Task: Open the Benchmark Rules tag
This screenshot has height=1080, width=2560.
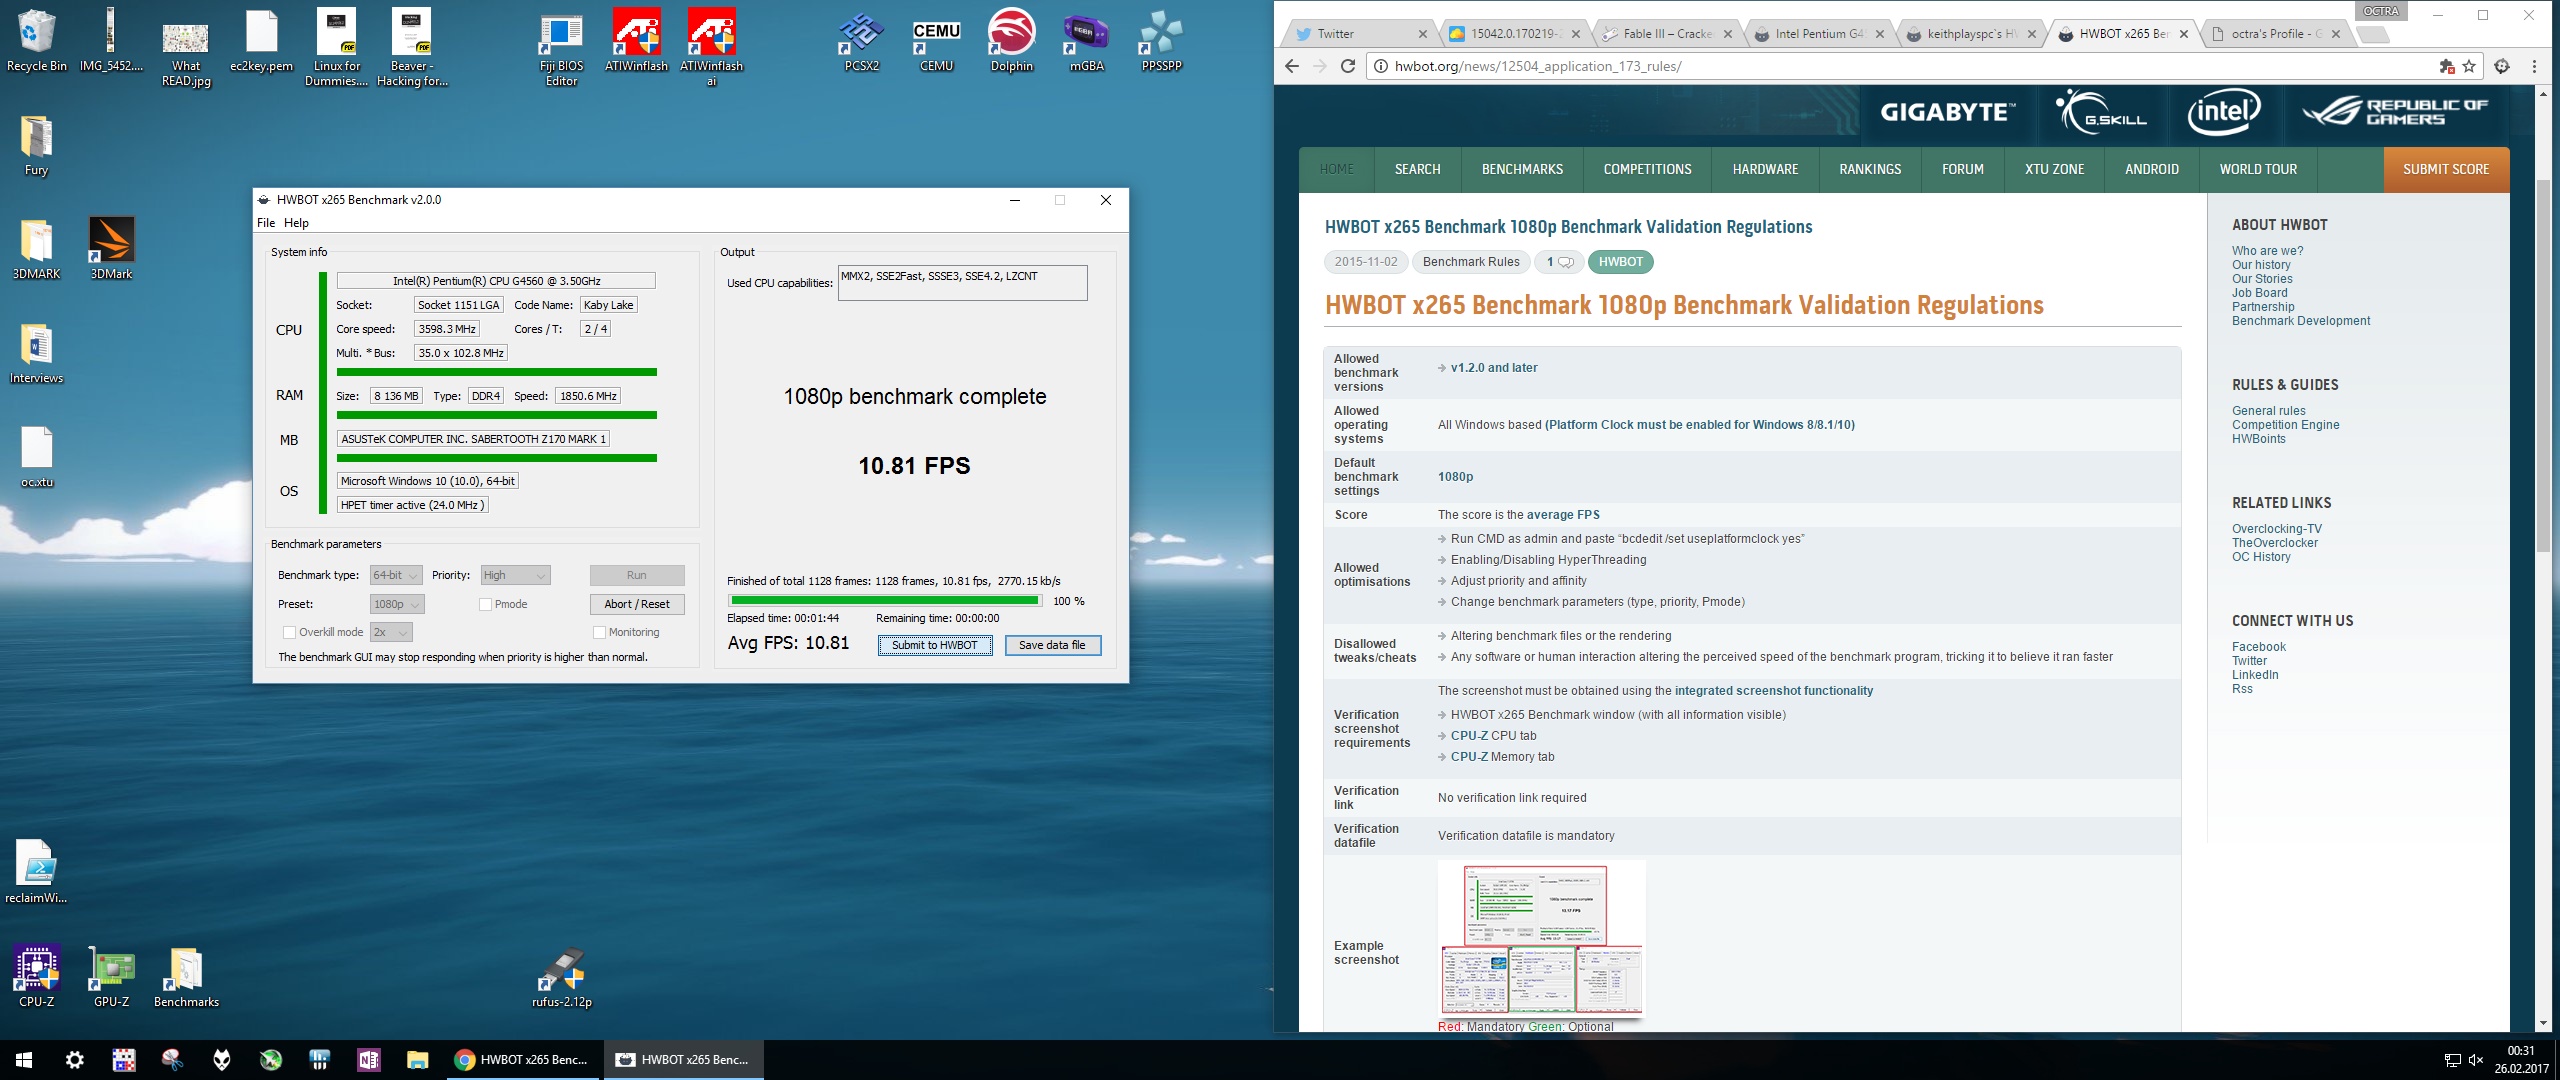Action: 1470,262
